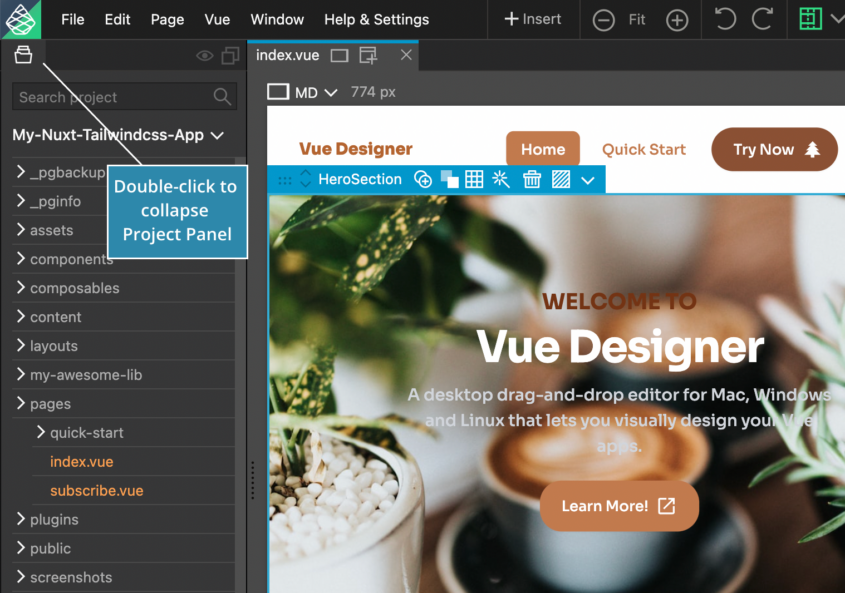Zoom in with the plus circle icon
The width and height of the screenshot is (845, 593).
tap(677, 20)
